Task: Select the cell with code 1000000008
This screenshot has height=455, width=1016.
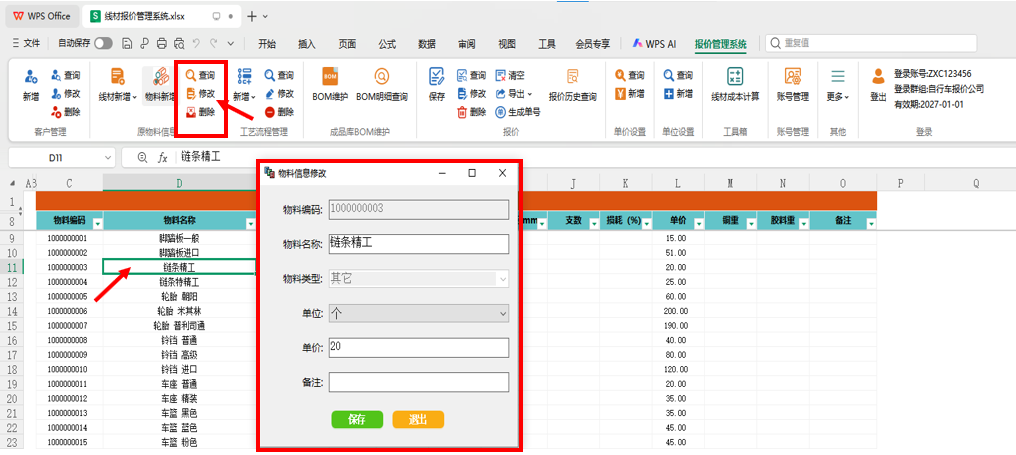Action: 69,340
